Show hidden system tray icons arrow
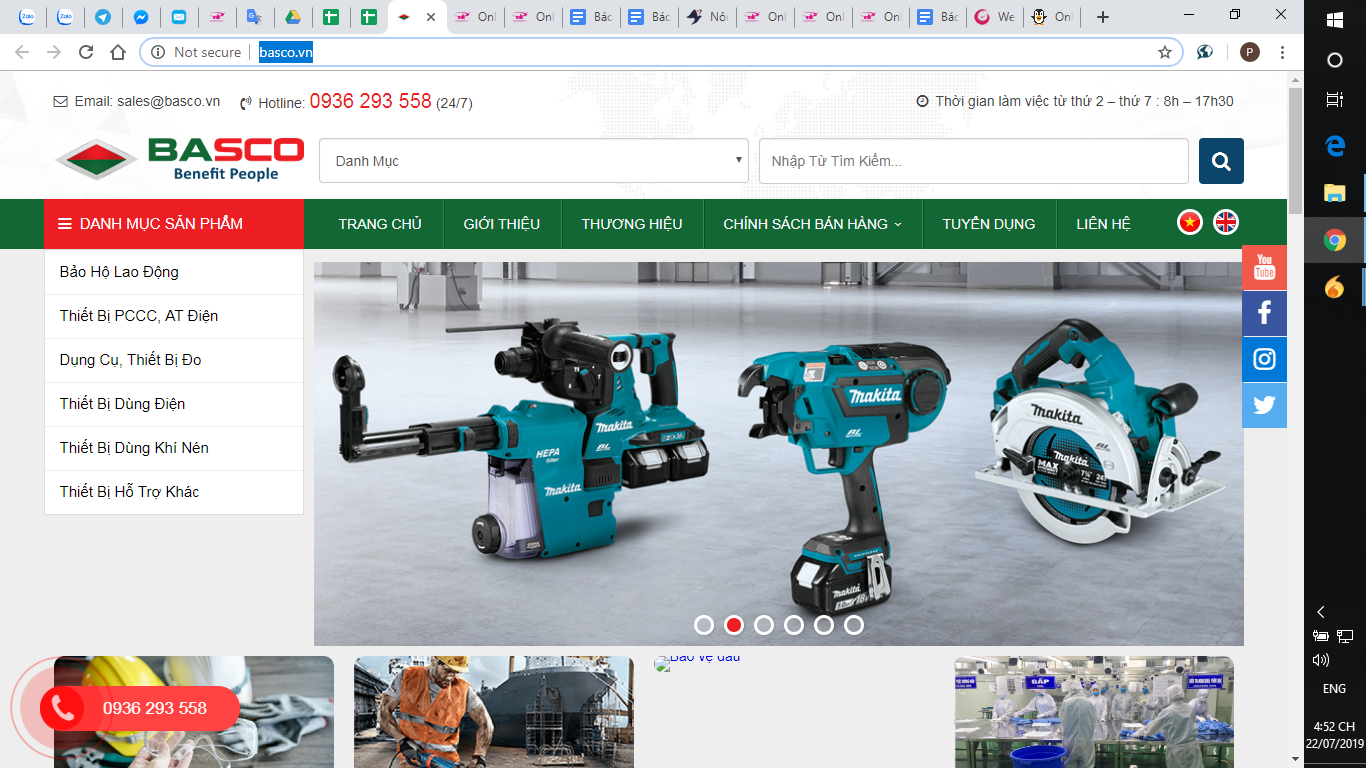Image resolution: width=1366 pixels, height=768 pixels. (1321, 612)
